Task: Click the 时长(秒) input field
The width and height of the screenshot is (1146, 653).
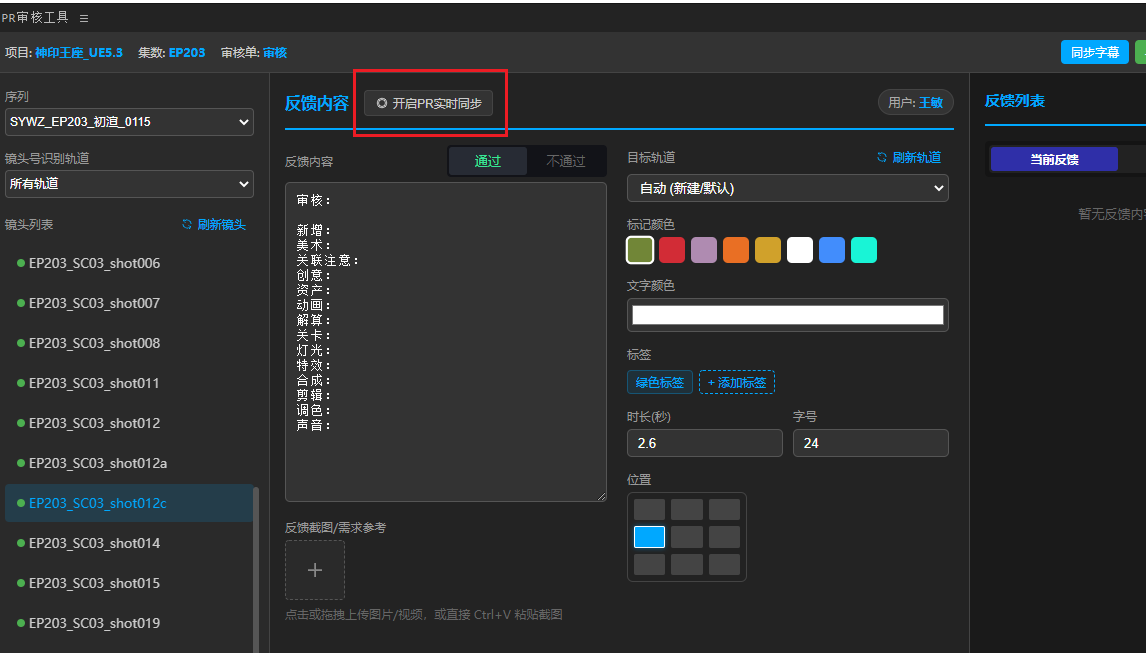Action: coord(704,443)
